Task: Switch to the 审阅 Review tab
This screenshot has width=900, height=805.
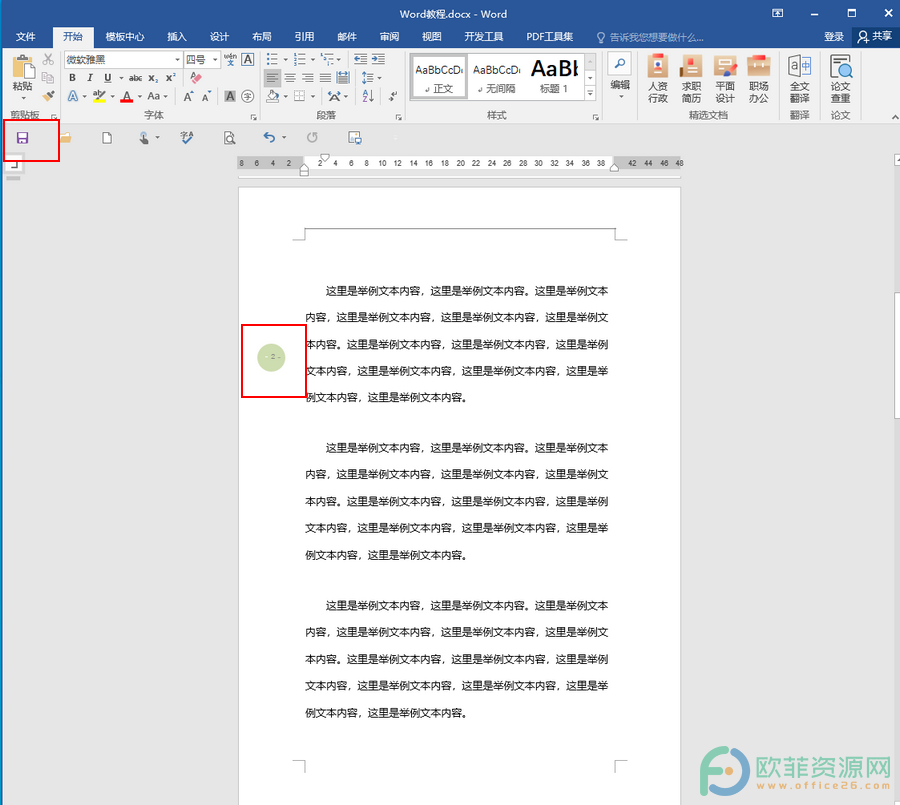Action: click(x=389, y=37)
